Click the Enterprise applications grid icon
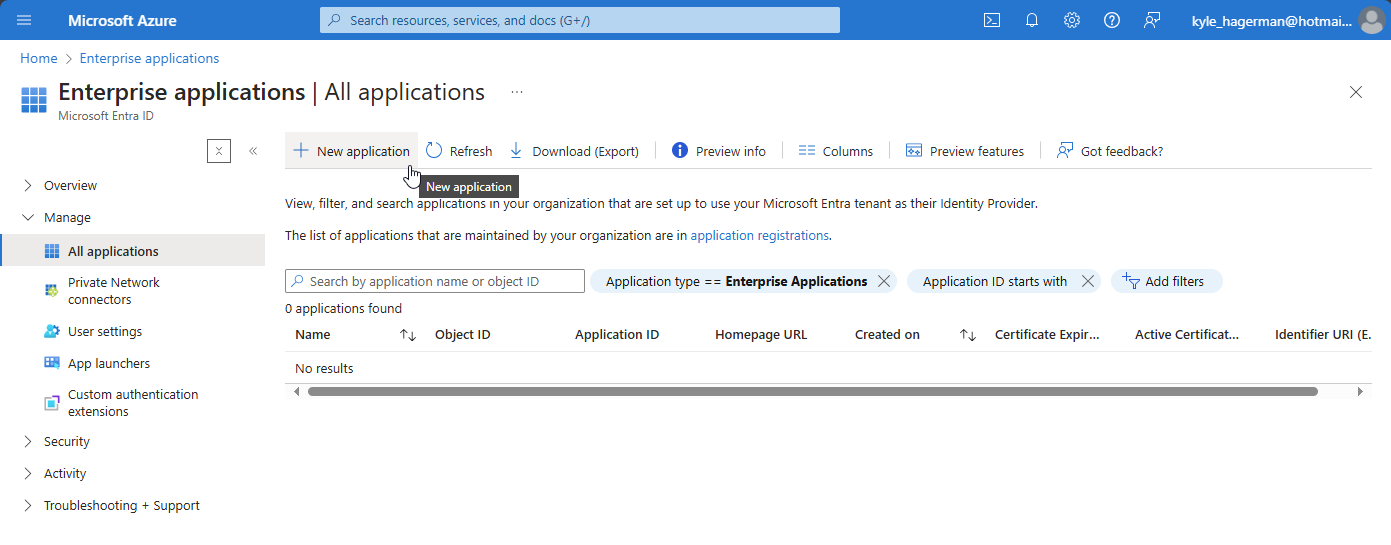 point(34,100)
